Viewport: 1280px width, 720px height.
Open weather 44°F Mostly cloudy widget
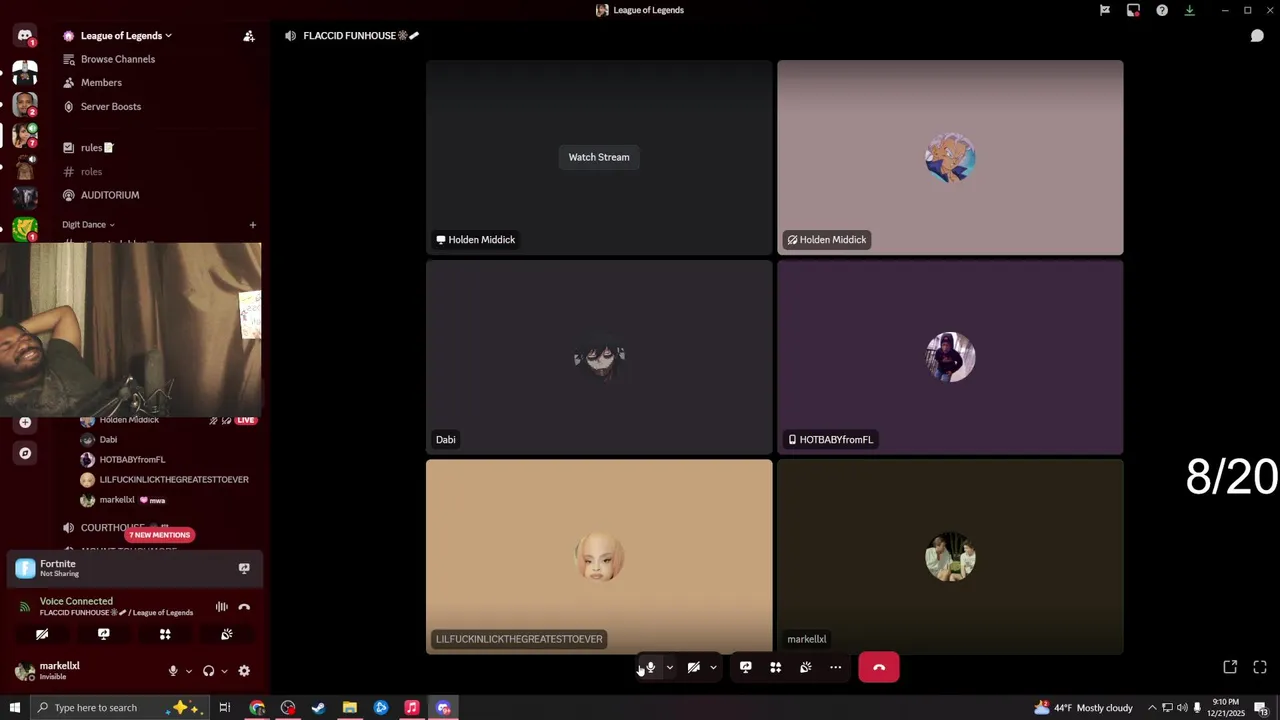pos(1084,708)
